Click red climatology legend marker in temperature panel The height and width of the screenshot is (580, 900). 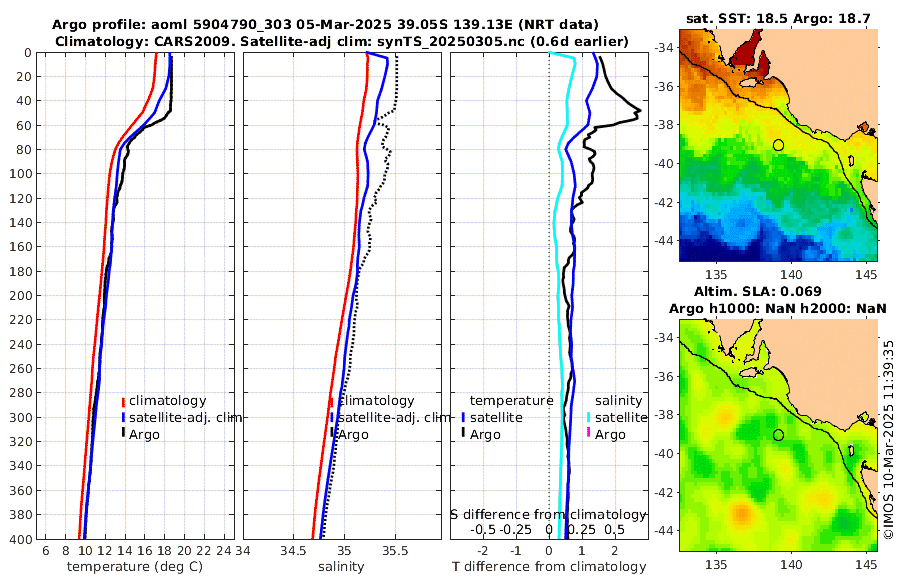123,402
